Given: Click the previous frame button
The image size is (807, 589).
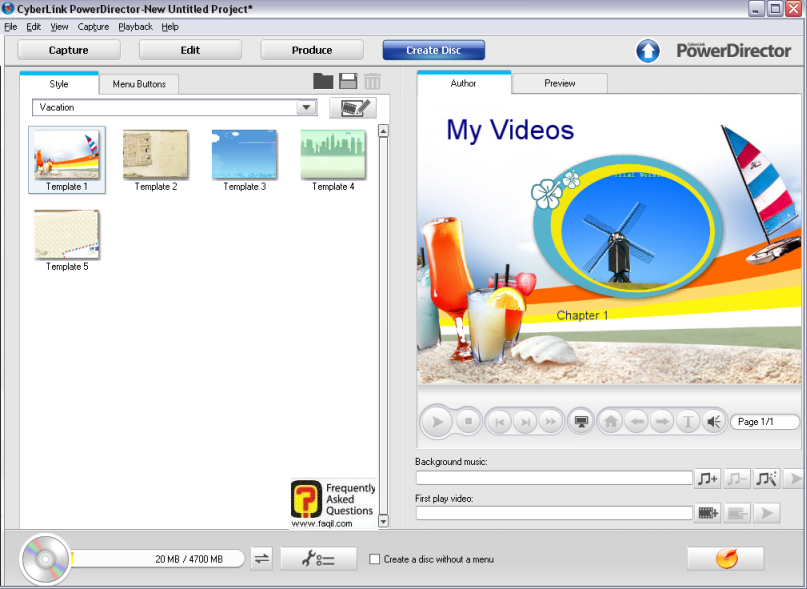Looking at the screenshot, I should pos(499,422).
